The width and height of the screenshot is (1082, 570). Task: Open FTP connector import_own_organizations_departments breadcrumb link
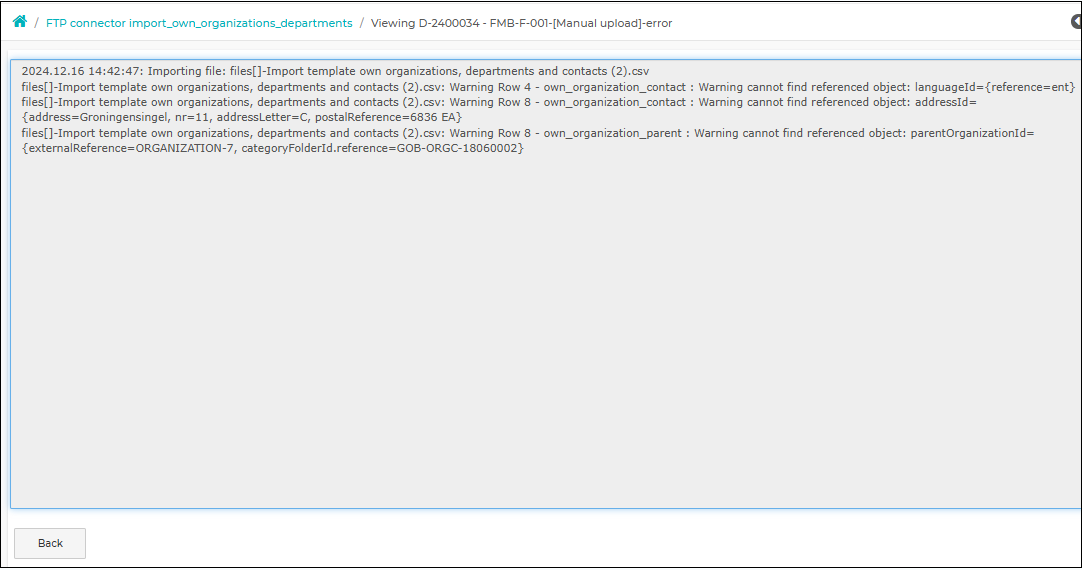[199, 23]
